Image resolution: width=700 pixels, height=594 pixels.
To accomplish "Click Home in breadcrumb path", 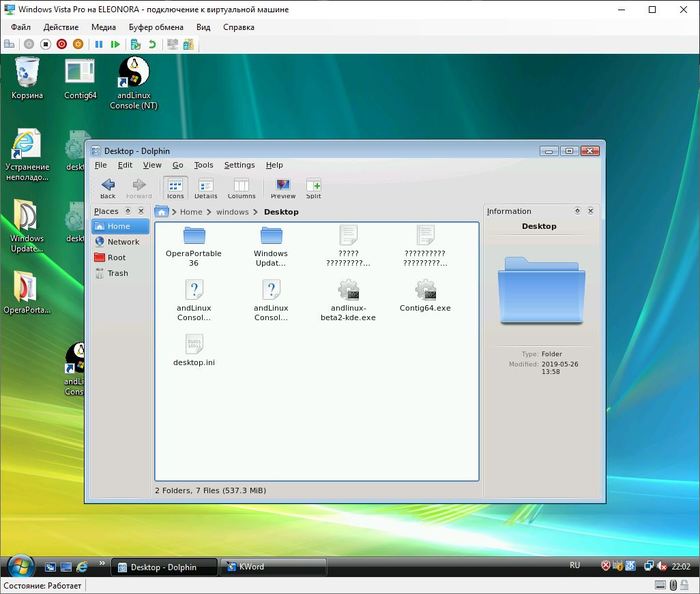I will (x=191, y=212).
